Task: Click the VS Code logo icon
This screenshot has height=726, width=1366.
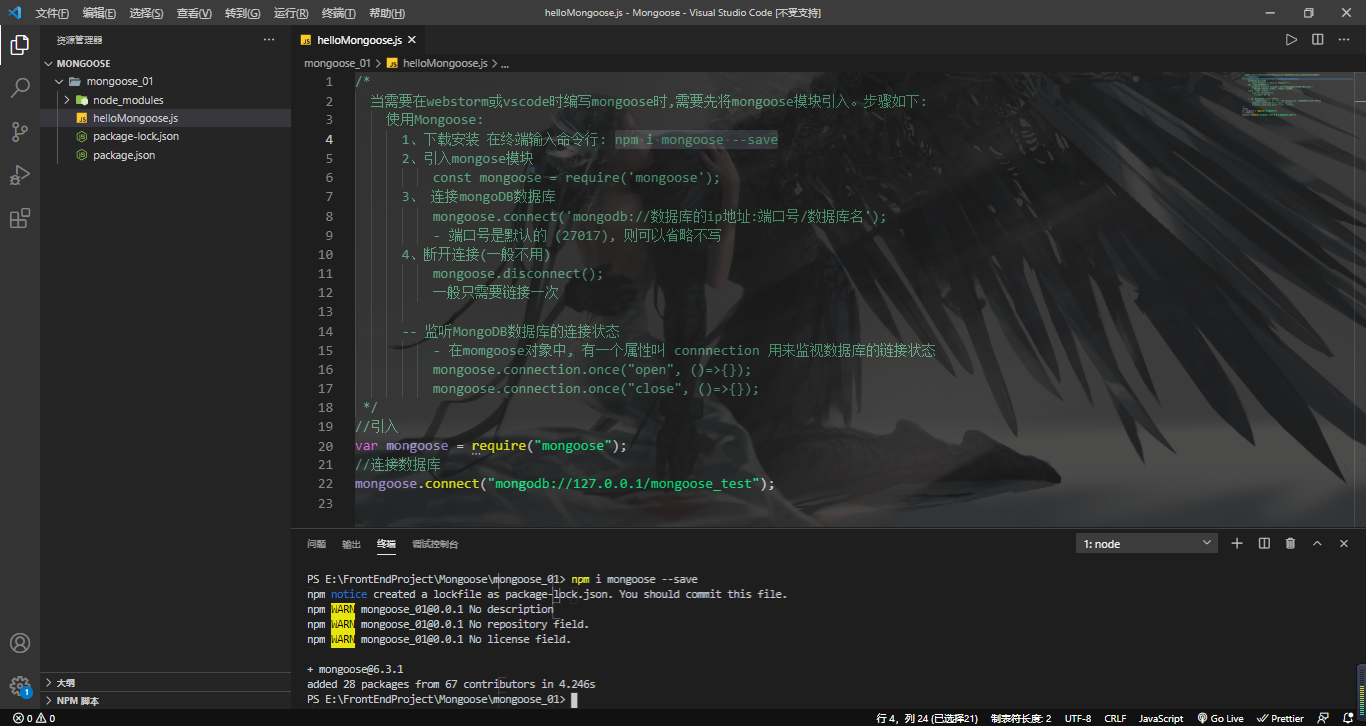Action: pyautogui.click(x=14, y=13)
